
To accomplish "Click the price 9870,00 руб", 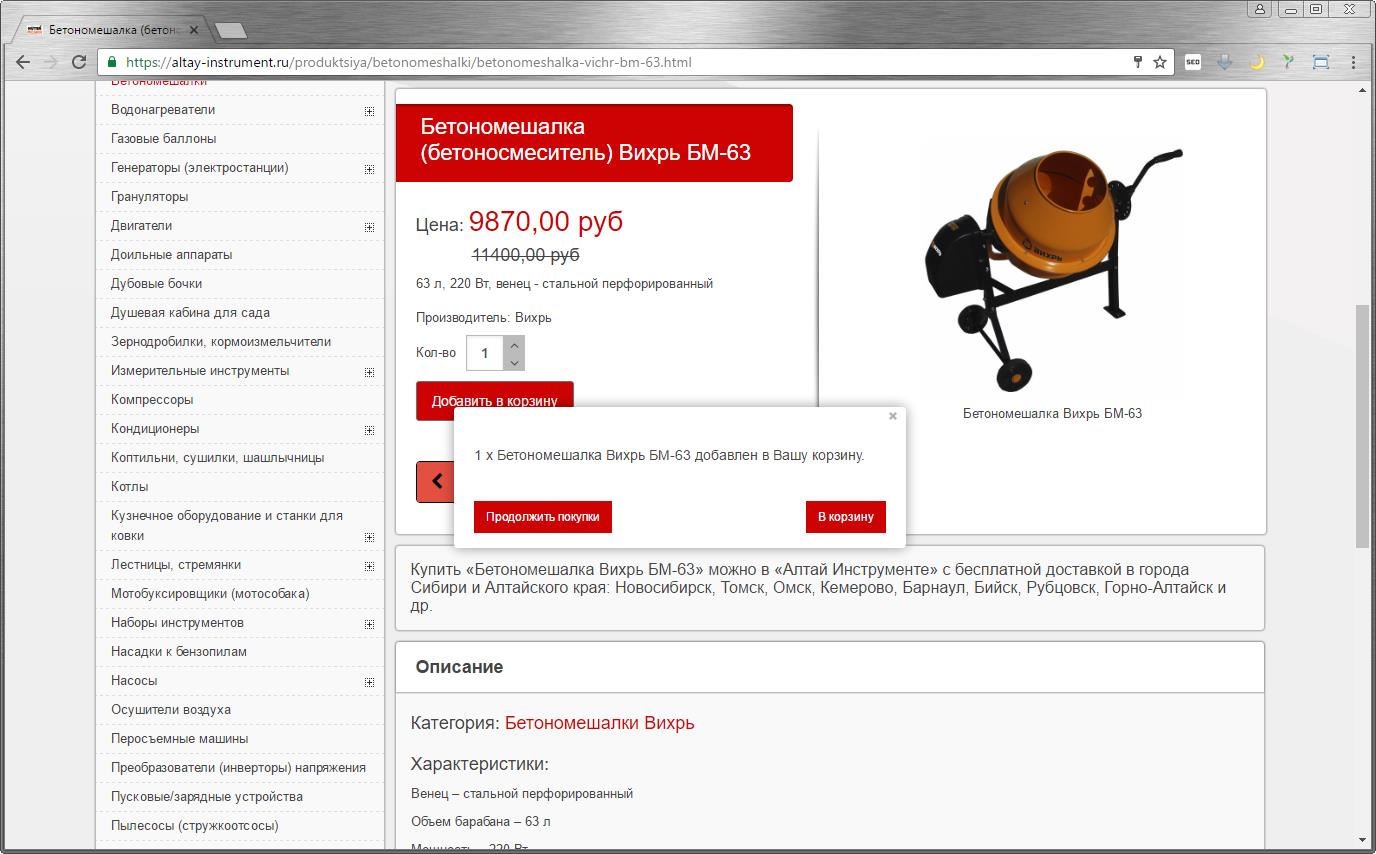I will coord(546,221).
